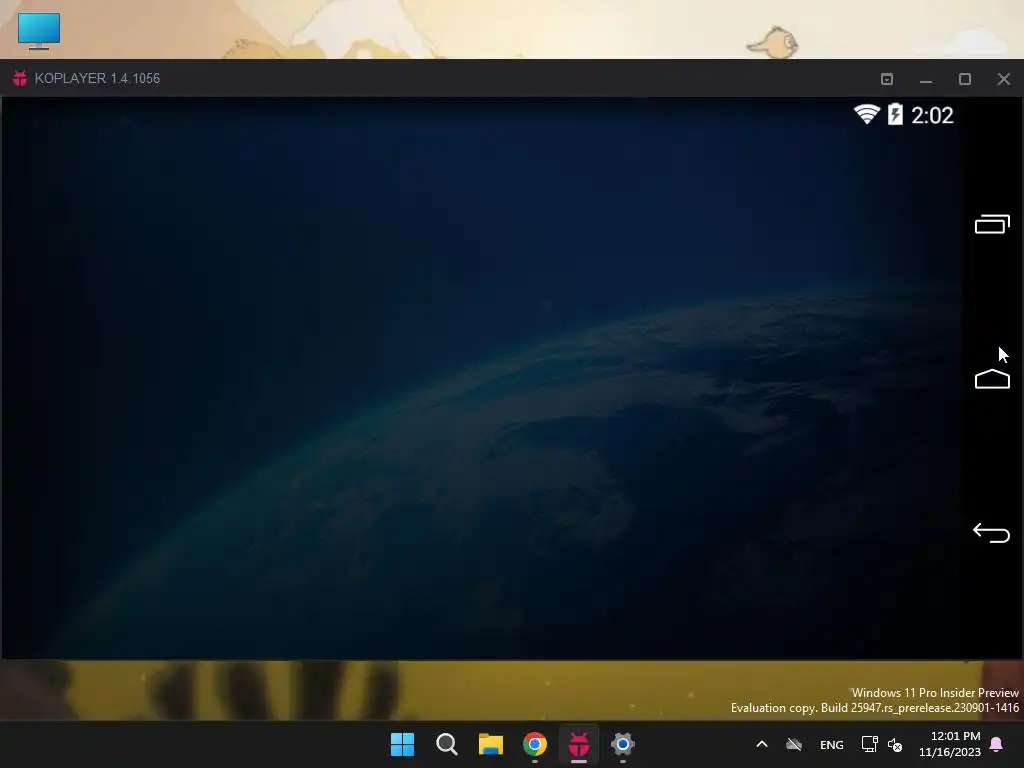Show hidden system tray icons
1024x768 pixels.
[761, 744]
